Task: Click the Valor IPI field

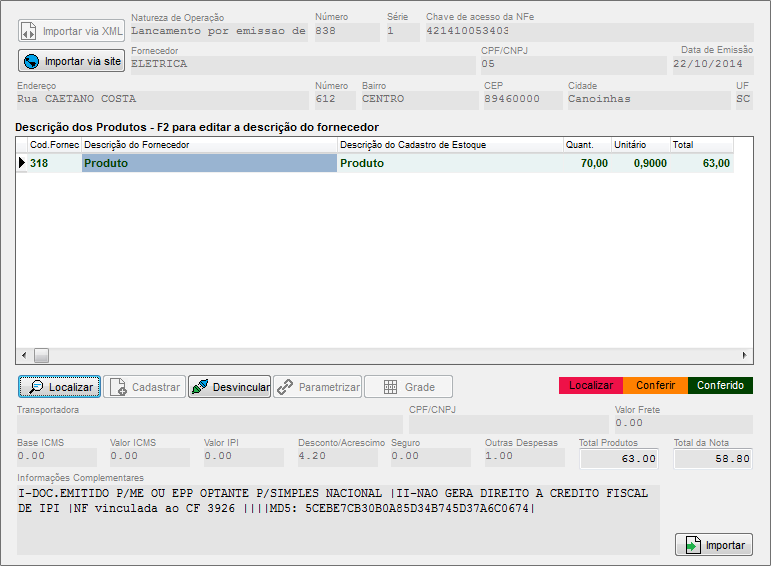Action: pyautogui.click(x=244, y=457)
